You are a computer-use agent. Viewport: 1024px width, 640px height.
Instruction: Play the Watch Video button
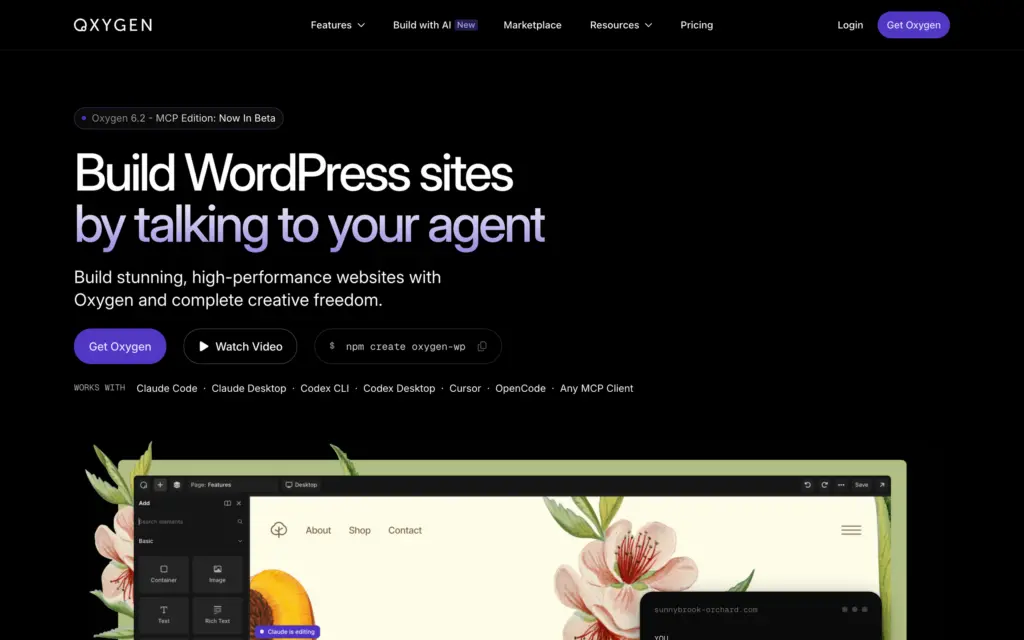[240, 346]
